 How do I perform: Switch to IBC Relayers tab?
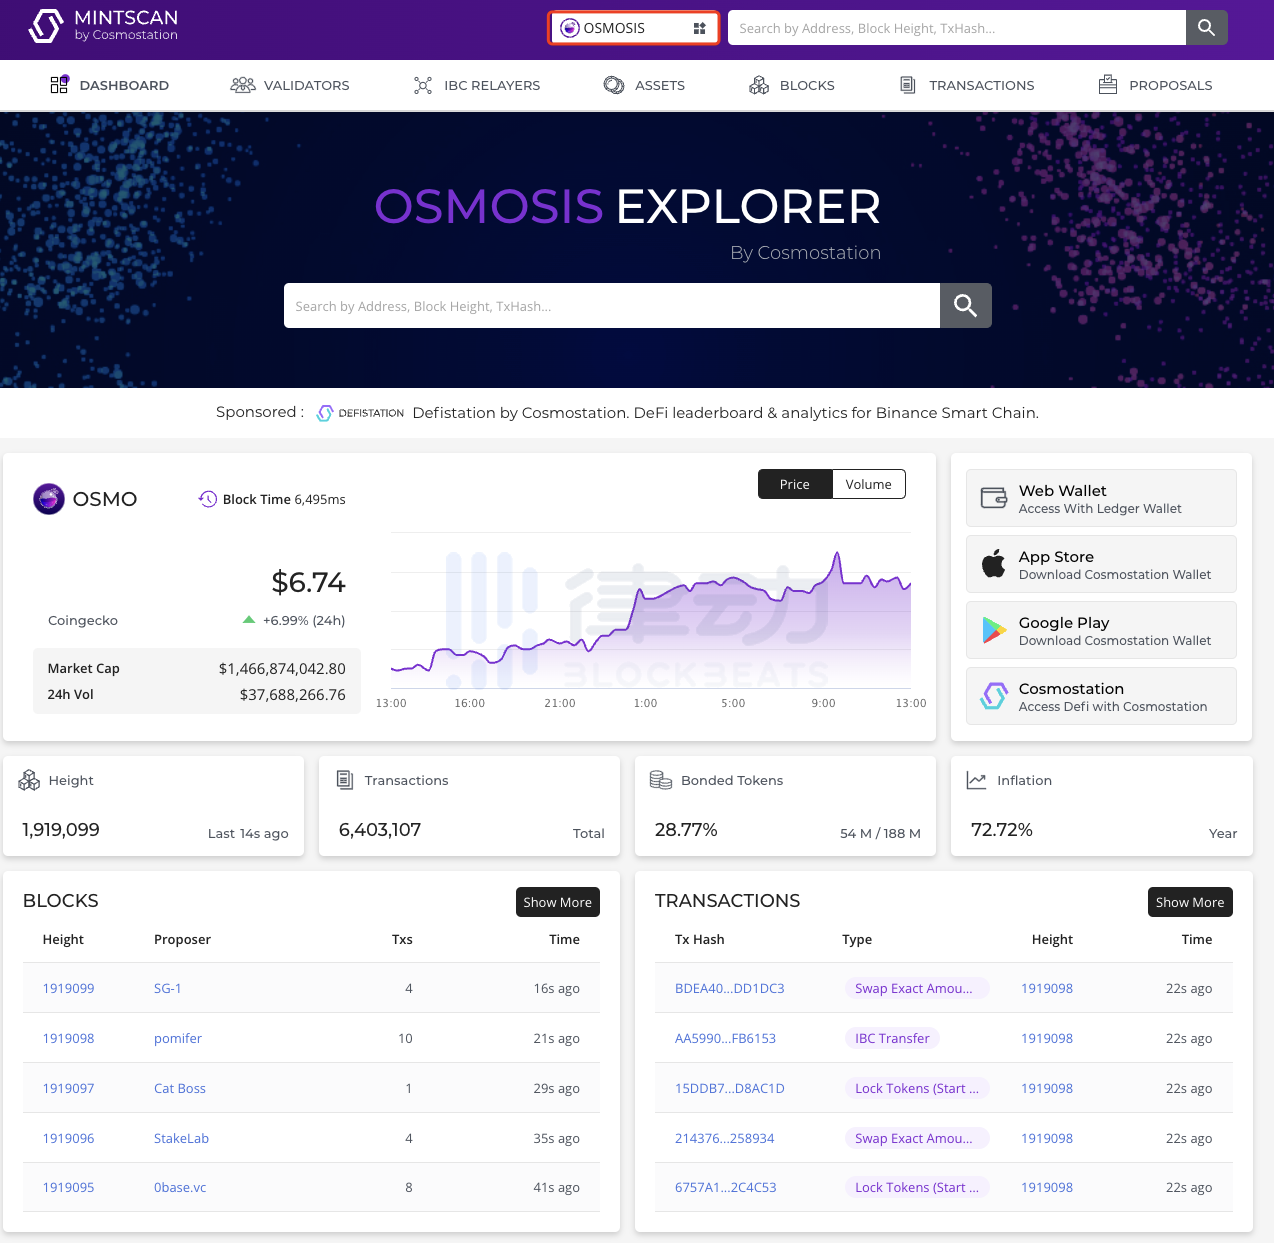point(477,85)
